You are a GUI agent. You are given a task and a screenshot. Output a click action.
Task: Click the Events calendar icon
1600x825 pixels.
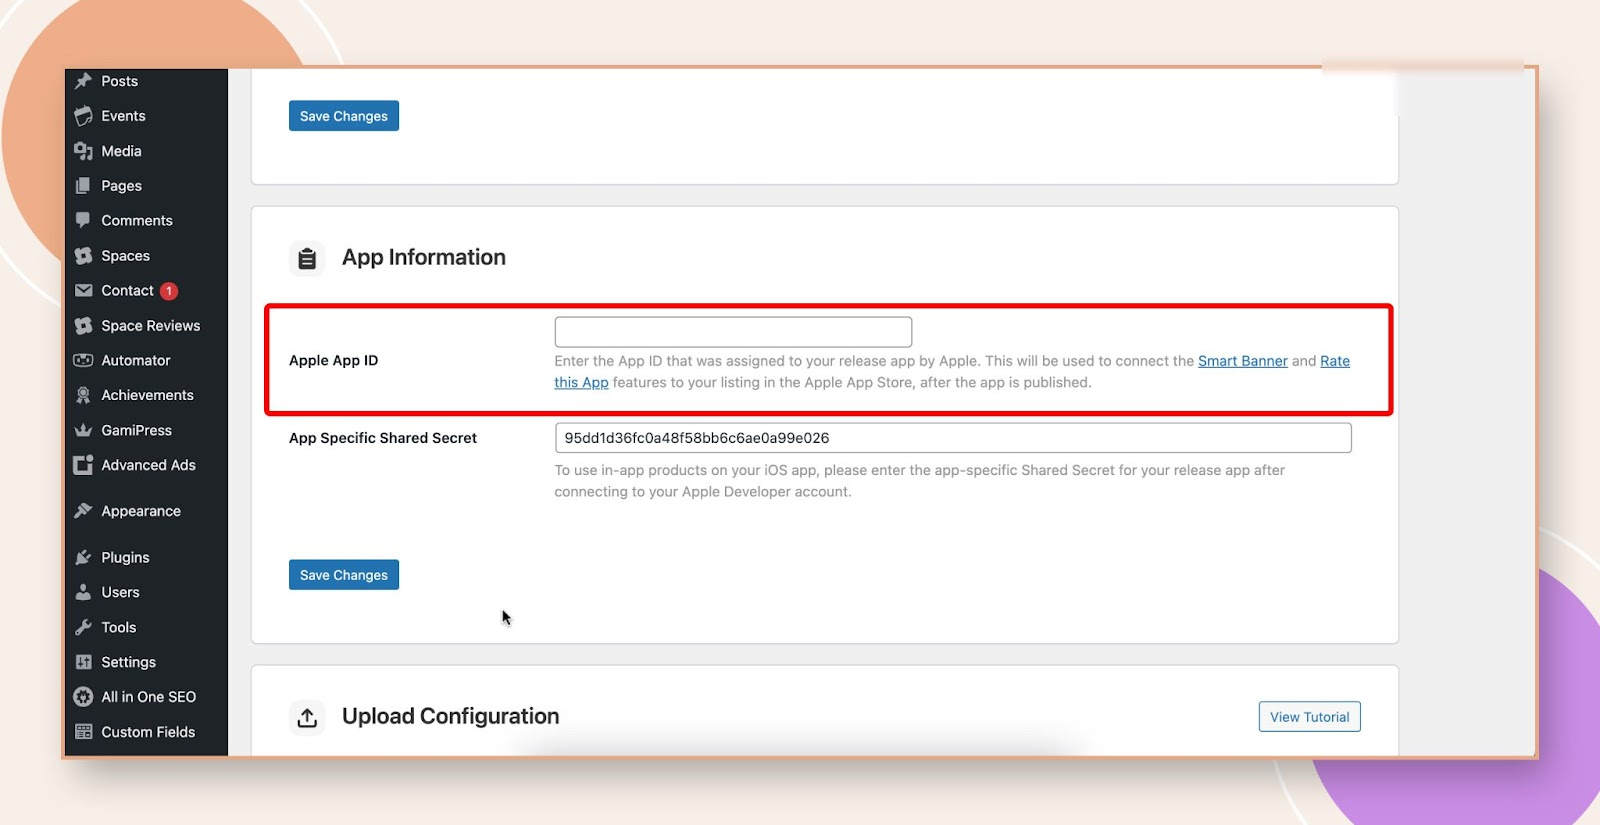click(x=83, y=116)
